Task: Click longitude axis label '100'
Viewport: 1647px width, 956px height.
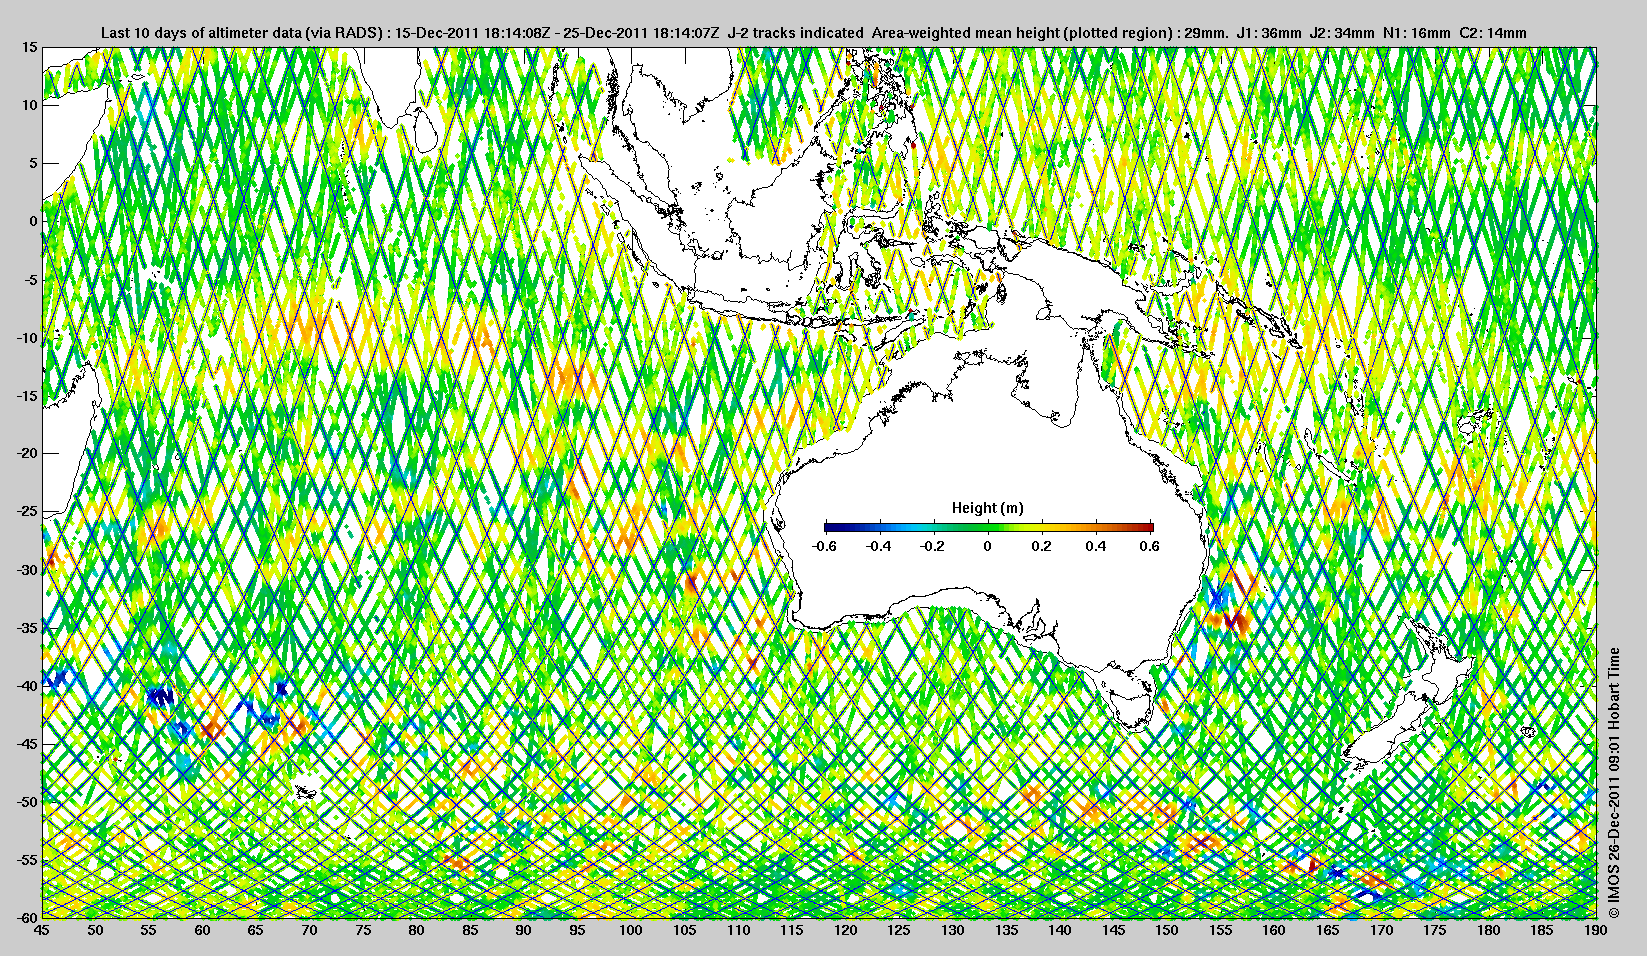Action: pos(631,930)
